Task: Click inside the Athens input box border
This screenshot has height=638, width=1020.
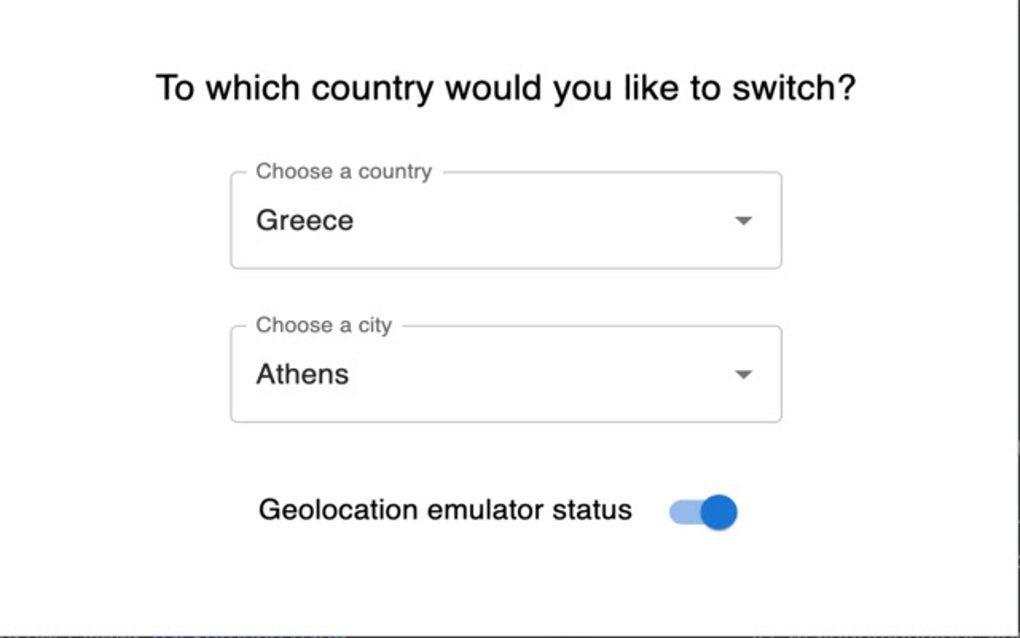Action: click(x=505, y=374)
